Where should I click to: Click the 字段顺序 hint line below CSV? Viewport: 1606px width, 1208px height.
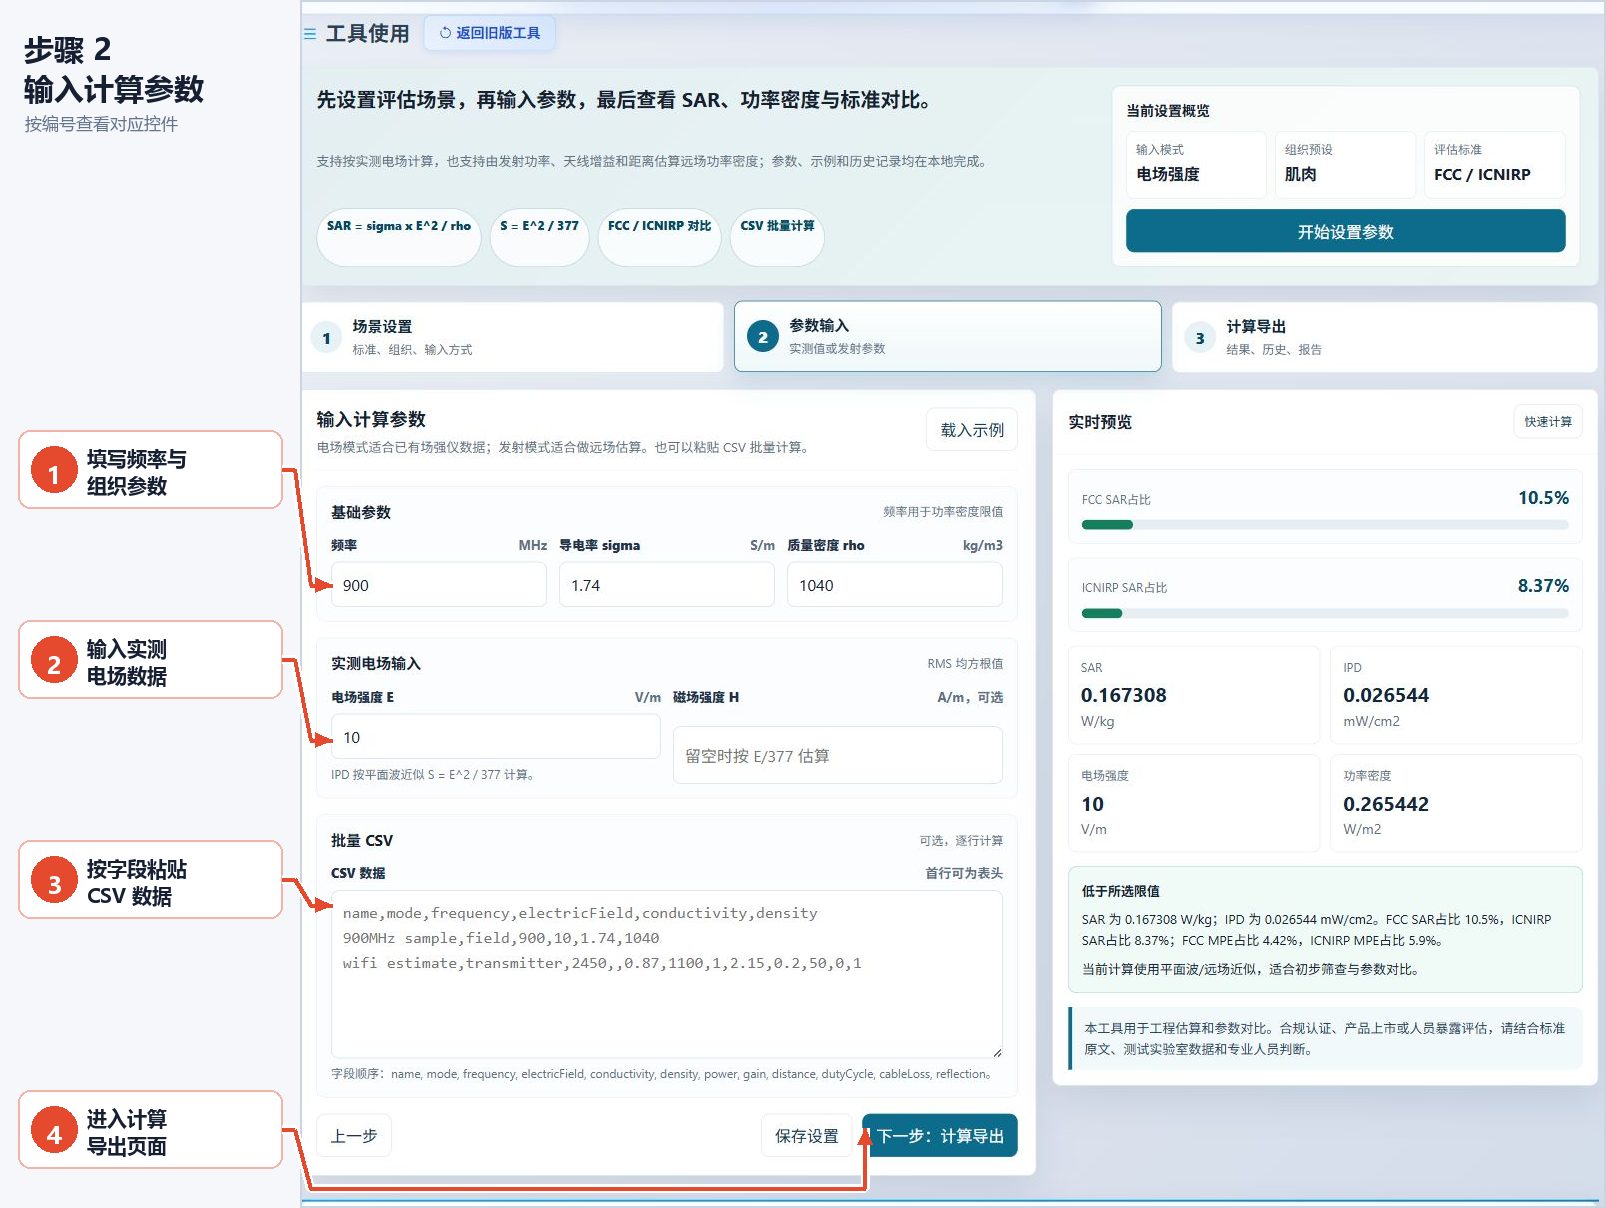tap(661, 1074)
